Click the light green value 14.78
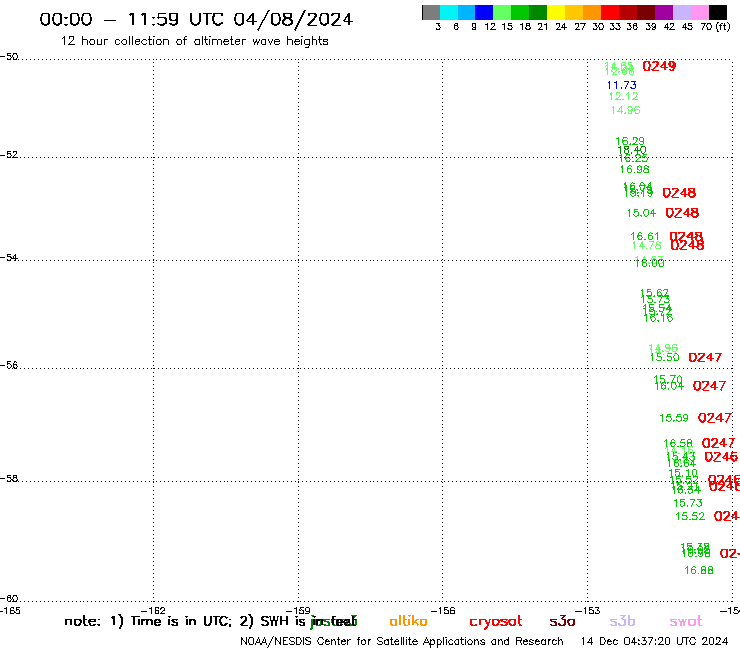The image size is (740, 650). coord(647,245)
